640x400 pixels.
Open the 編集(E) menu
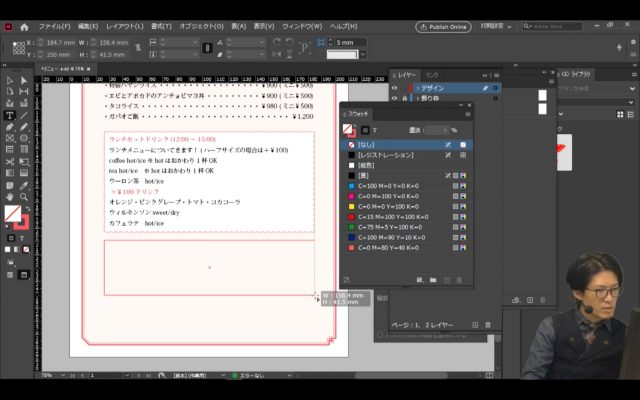[x=88, y=27]
